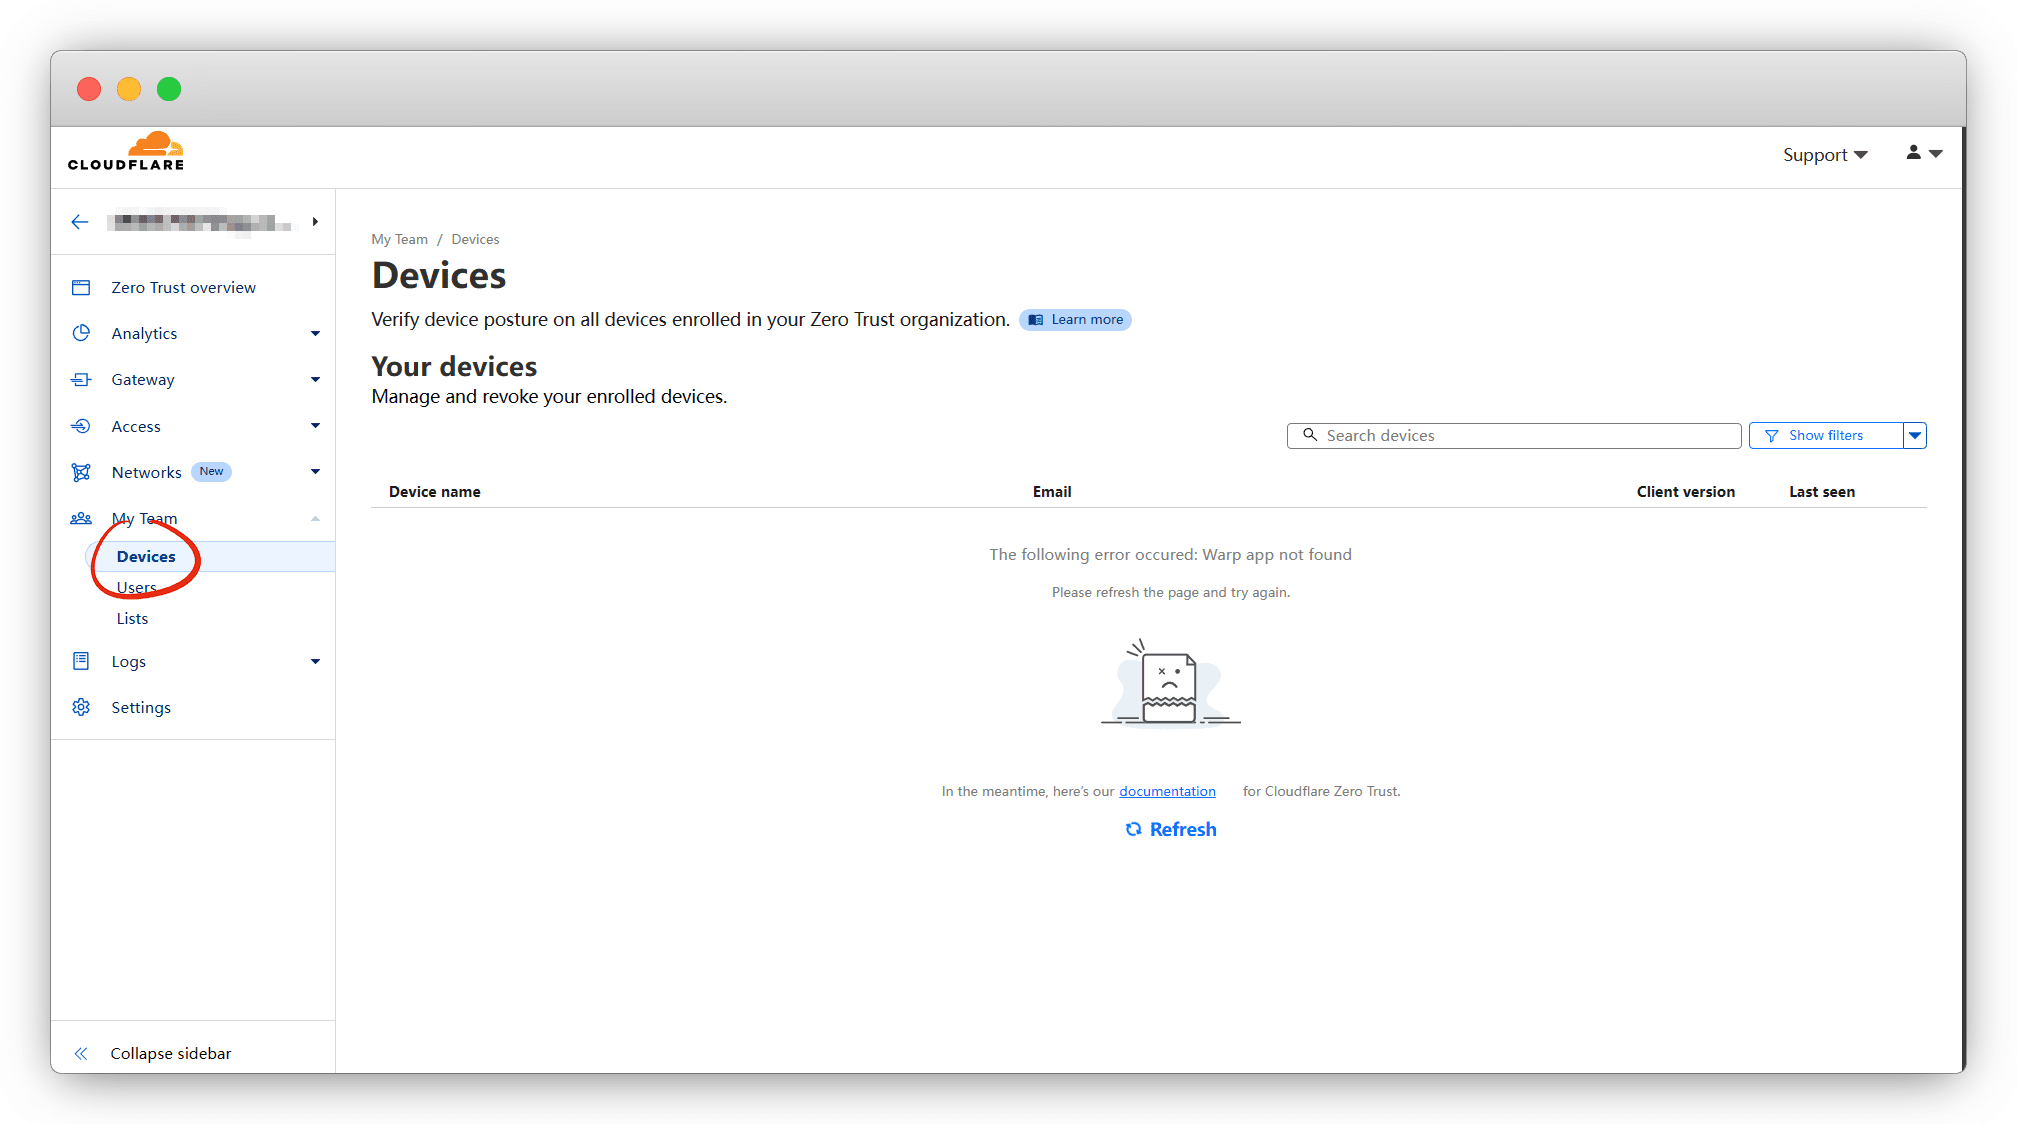Image resolution: width=2017 pixels, height=1124 pixels.
Task: Click the Analytics pie chart icon
Action: 81,333
